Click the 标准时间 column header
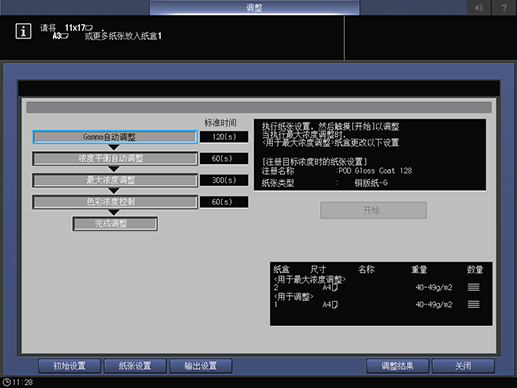This screenshot has height=388, width=517. (220, 123)
